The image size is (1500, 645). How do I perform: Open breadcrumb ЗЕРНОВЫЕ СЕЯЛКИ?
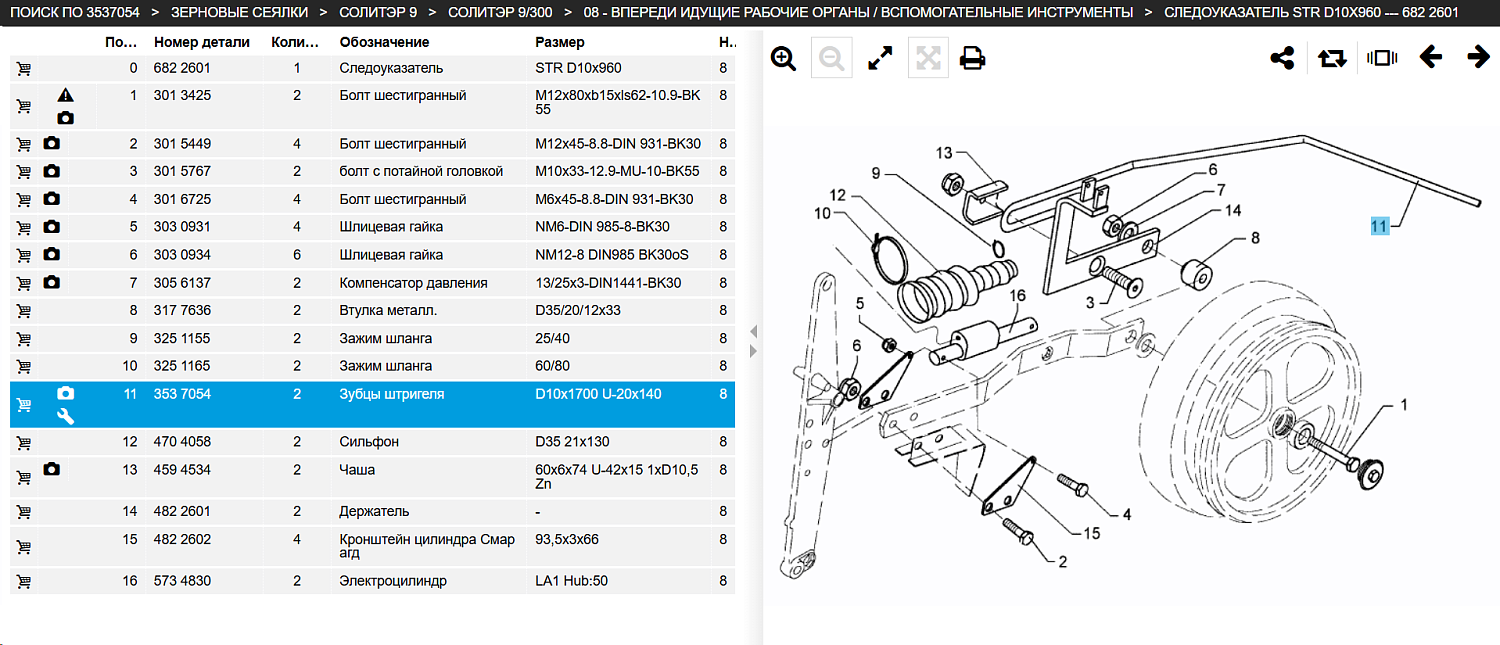point(240,13)
